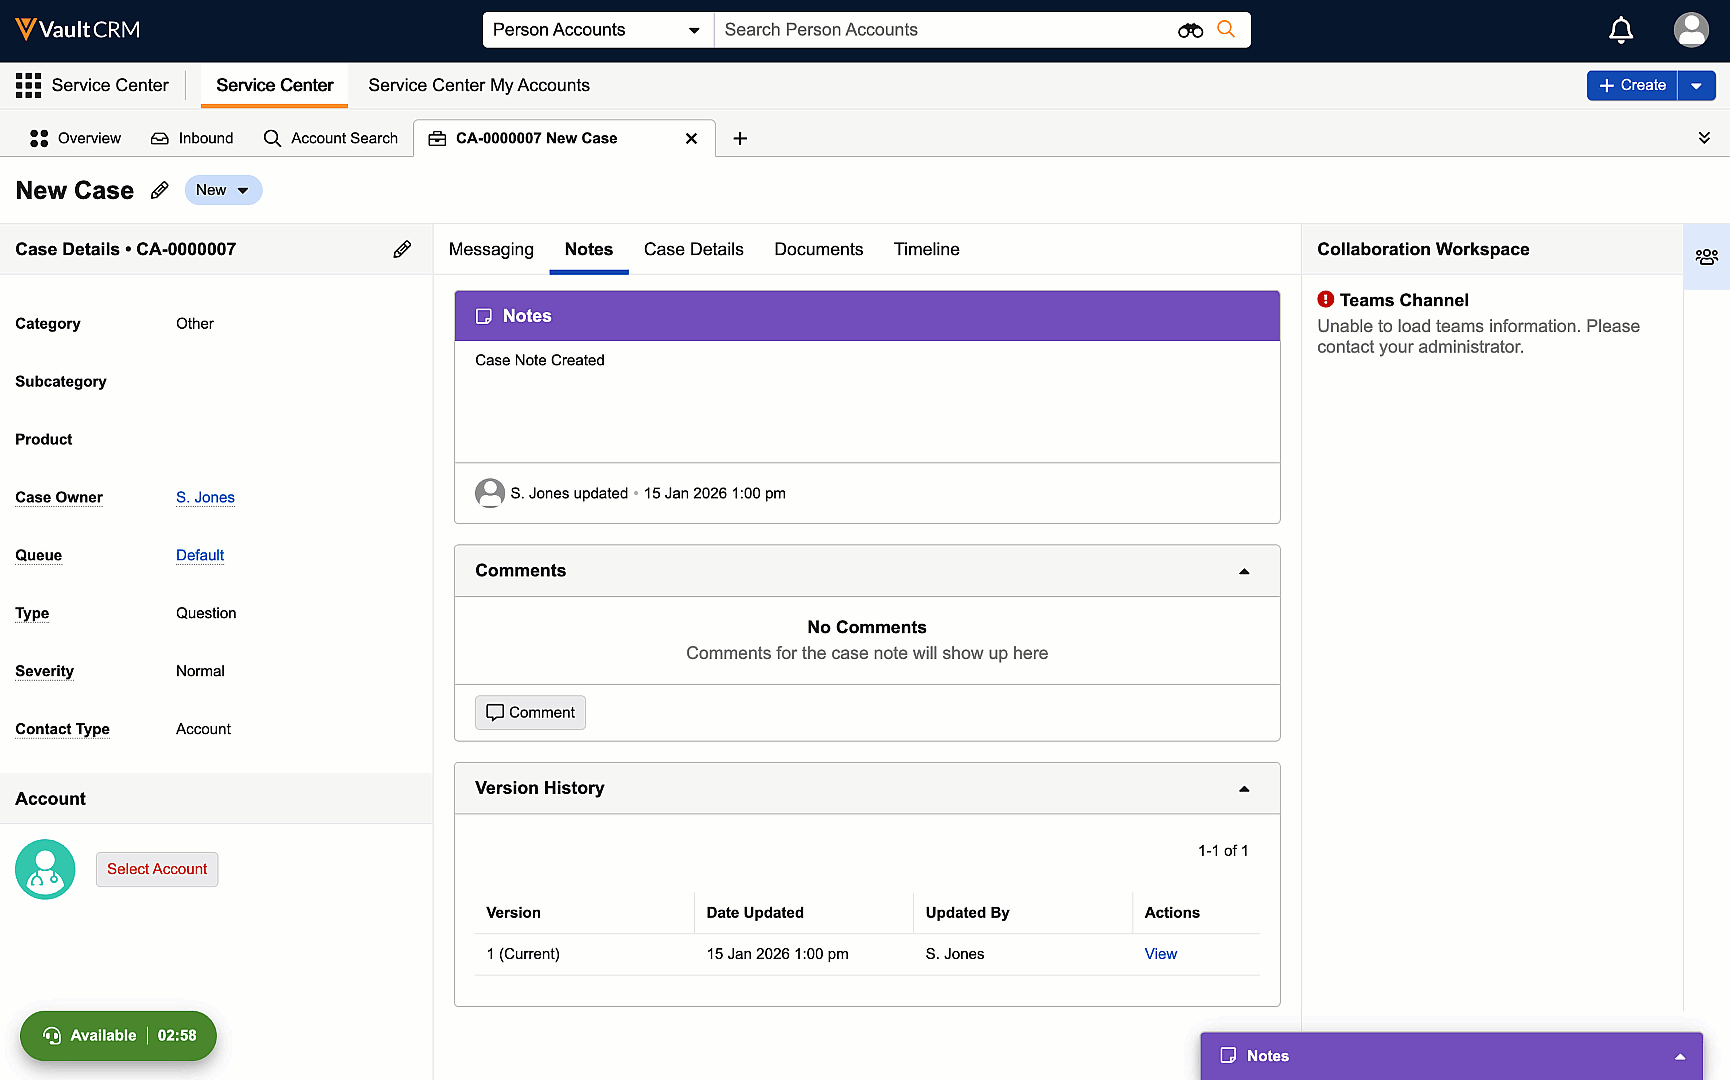Viewport: 1730px width, 1080px height.
Task: Open the Person Accounts dropdown
Action: coord(597,30)
